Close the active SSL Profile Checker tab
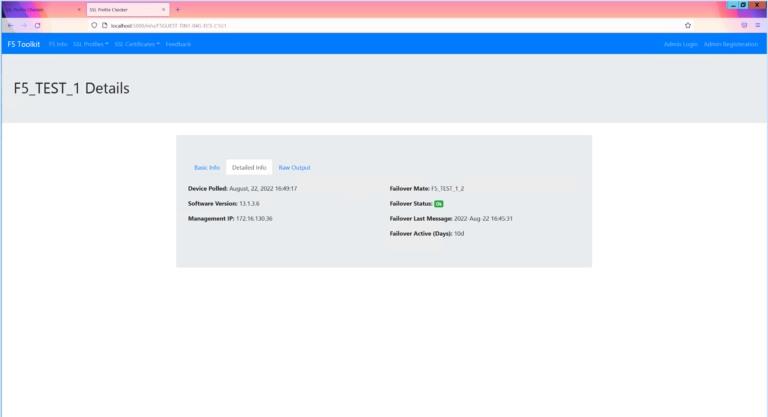Image resolution: width=768 pixels, height=417 pixels. pyautogui.click(x=163, y=9)
